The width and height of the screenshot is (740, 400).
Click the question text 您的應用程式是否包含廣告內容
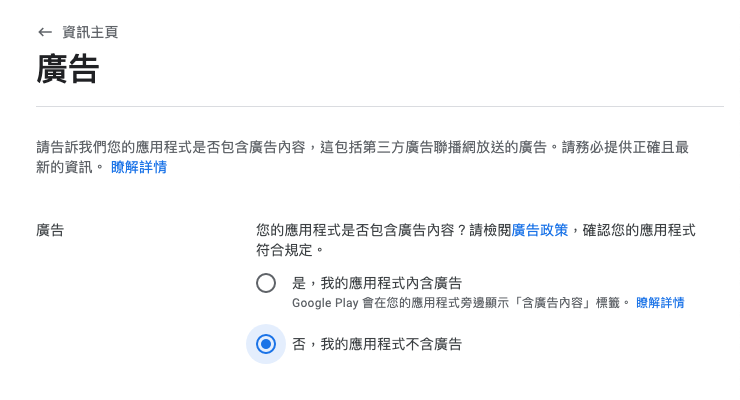355,230
